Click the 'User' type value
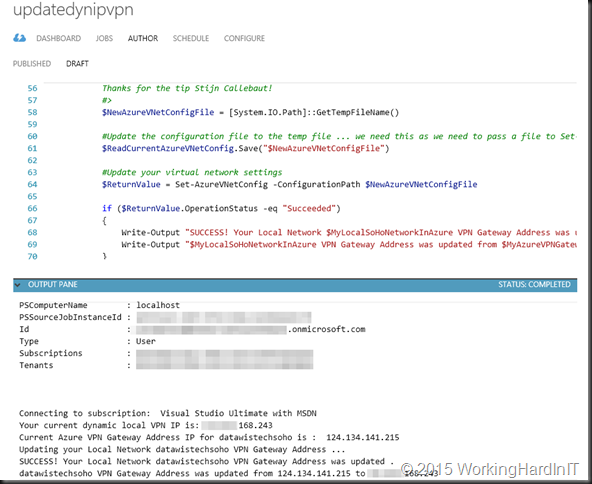Image resolution: width=592 pixels, height=484 pixels. click(x=146, y=341)
